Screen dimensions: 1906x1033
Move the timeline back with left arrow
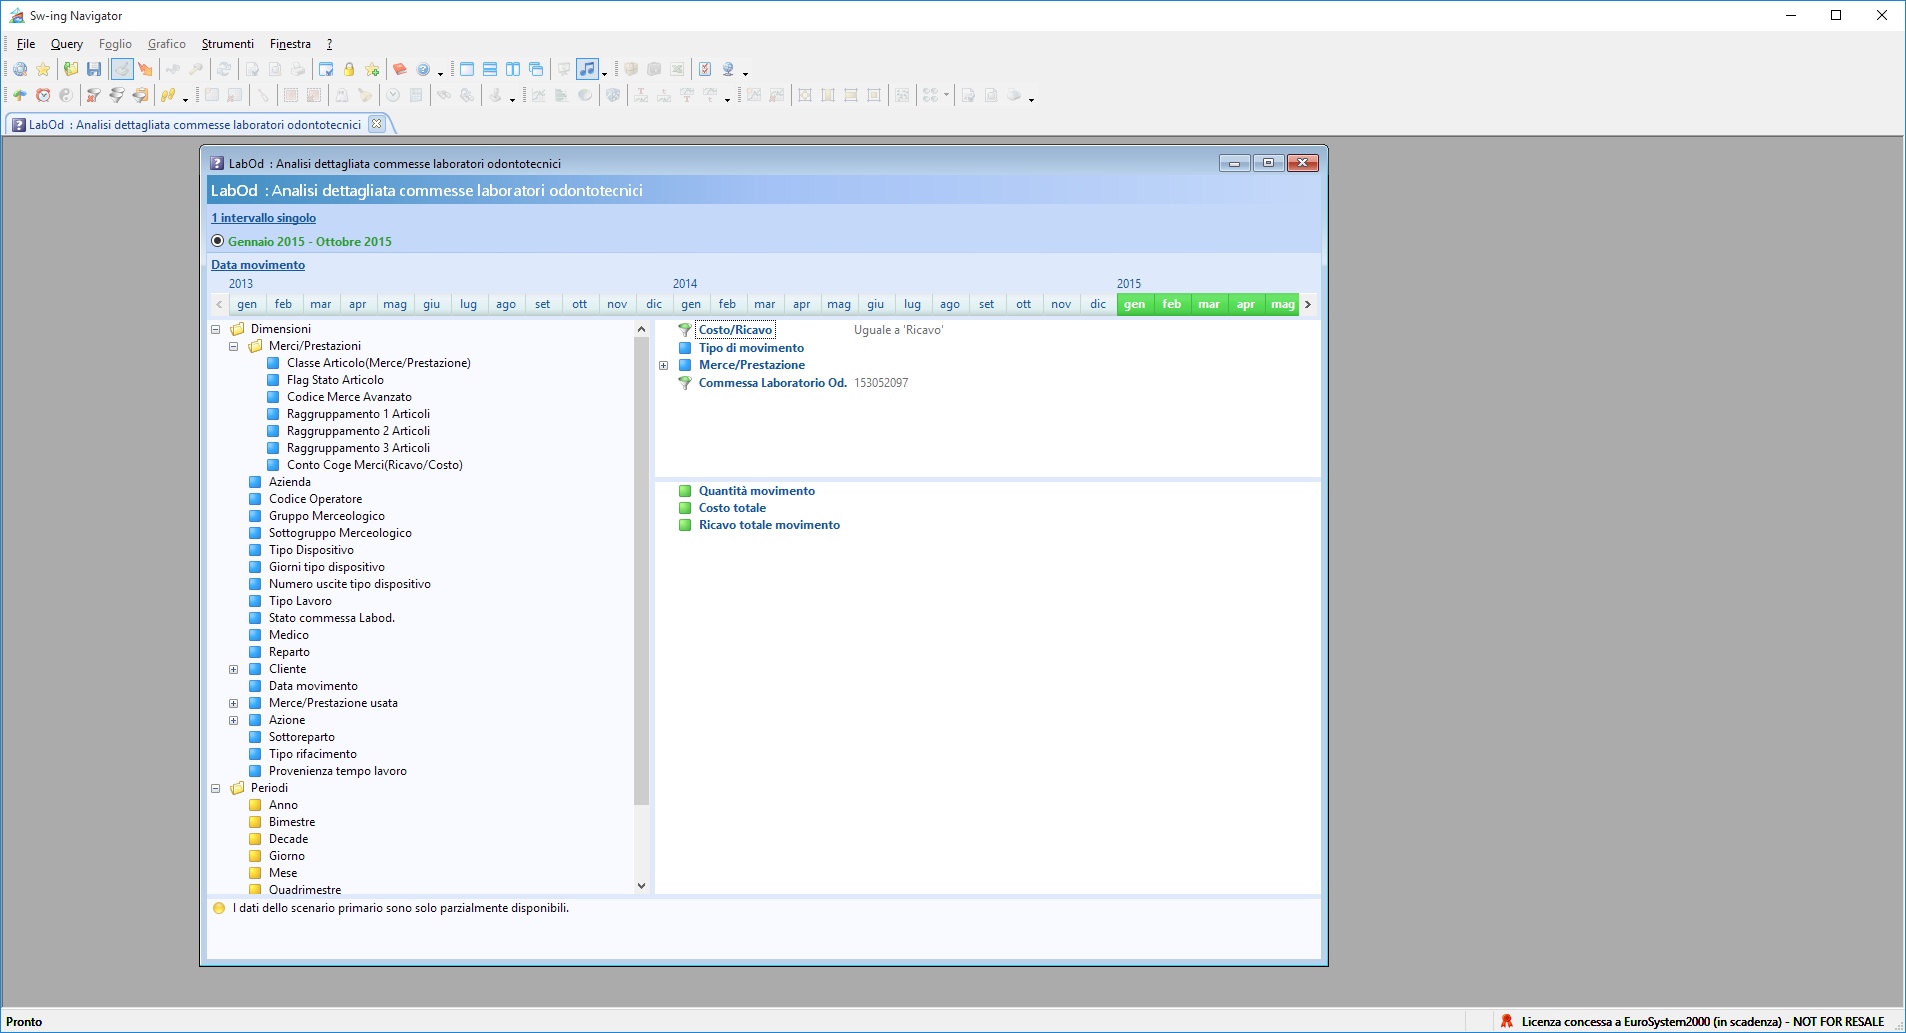point(219,304)
